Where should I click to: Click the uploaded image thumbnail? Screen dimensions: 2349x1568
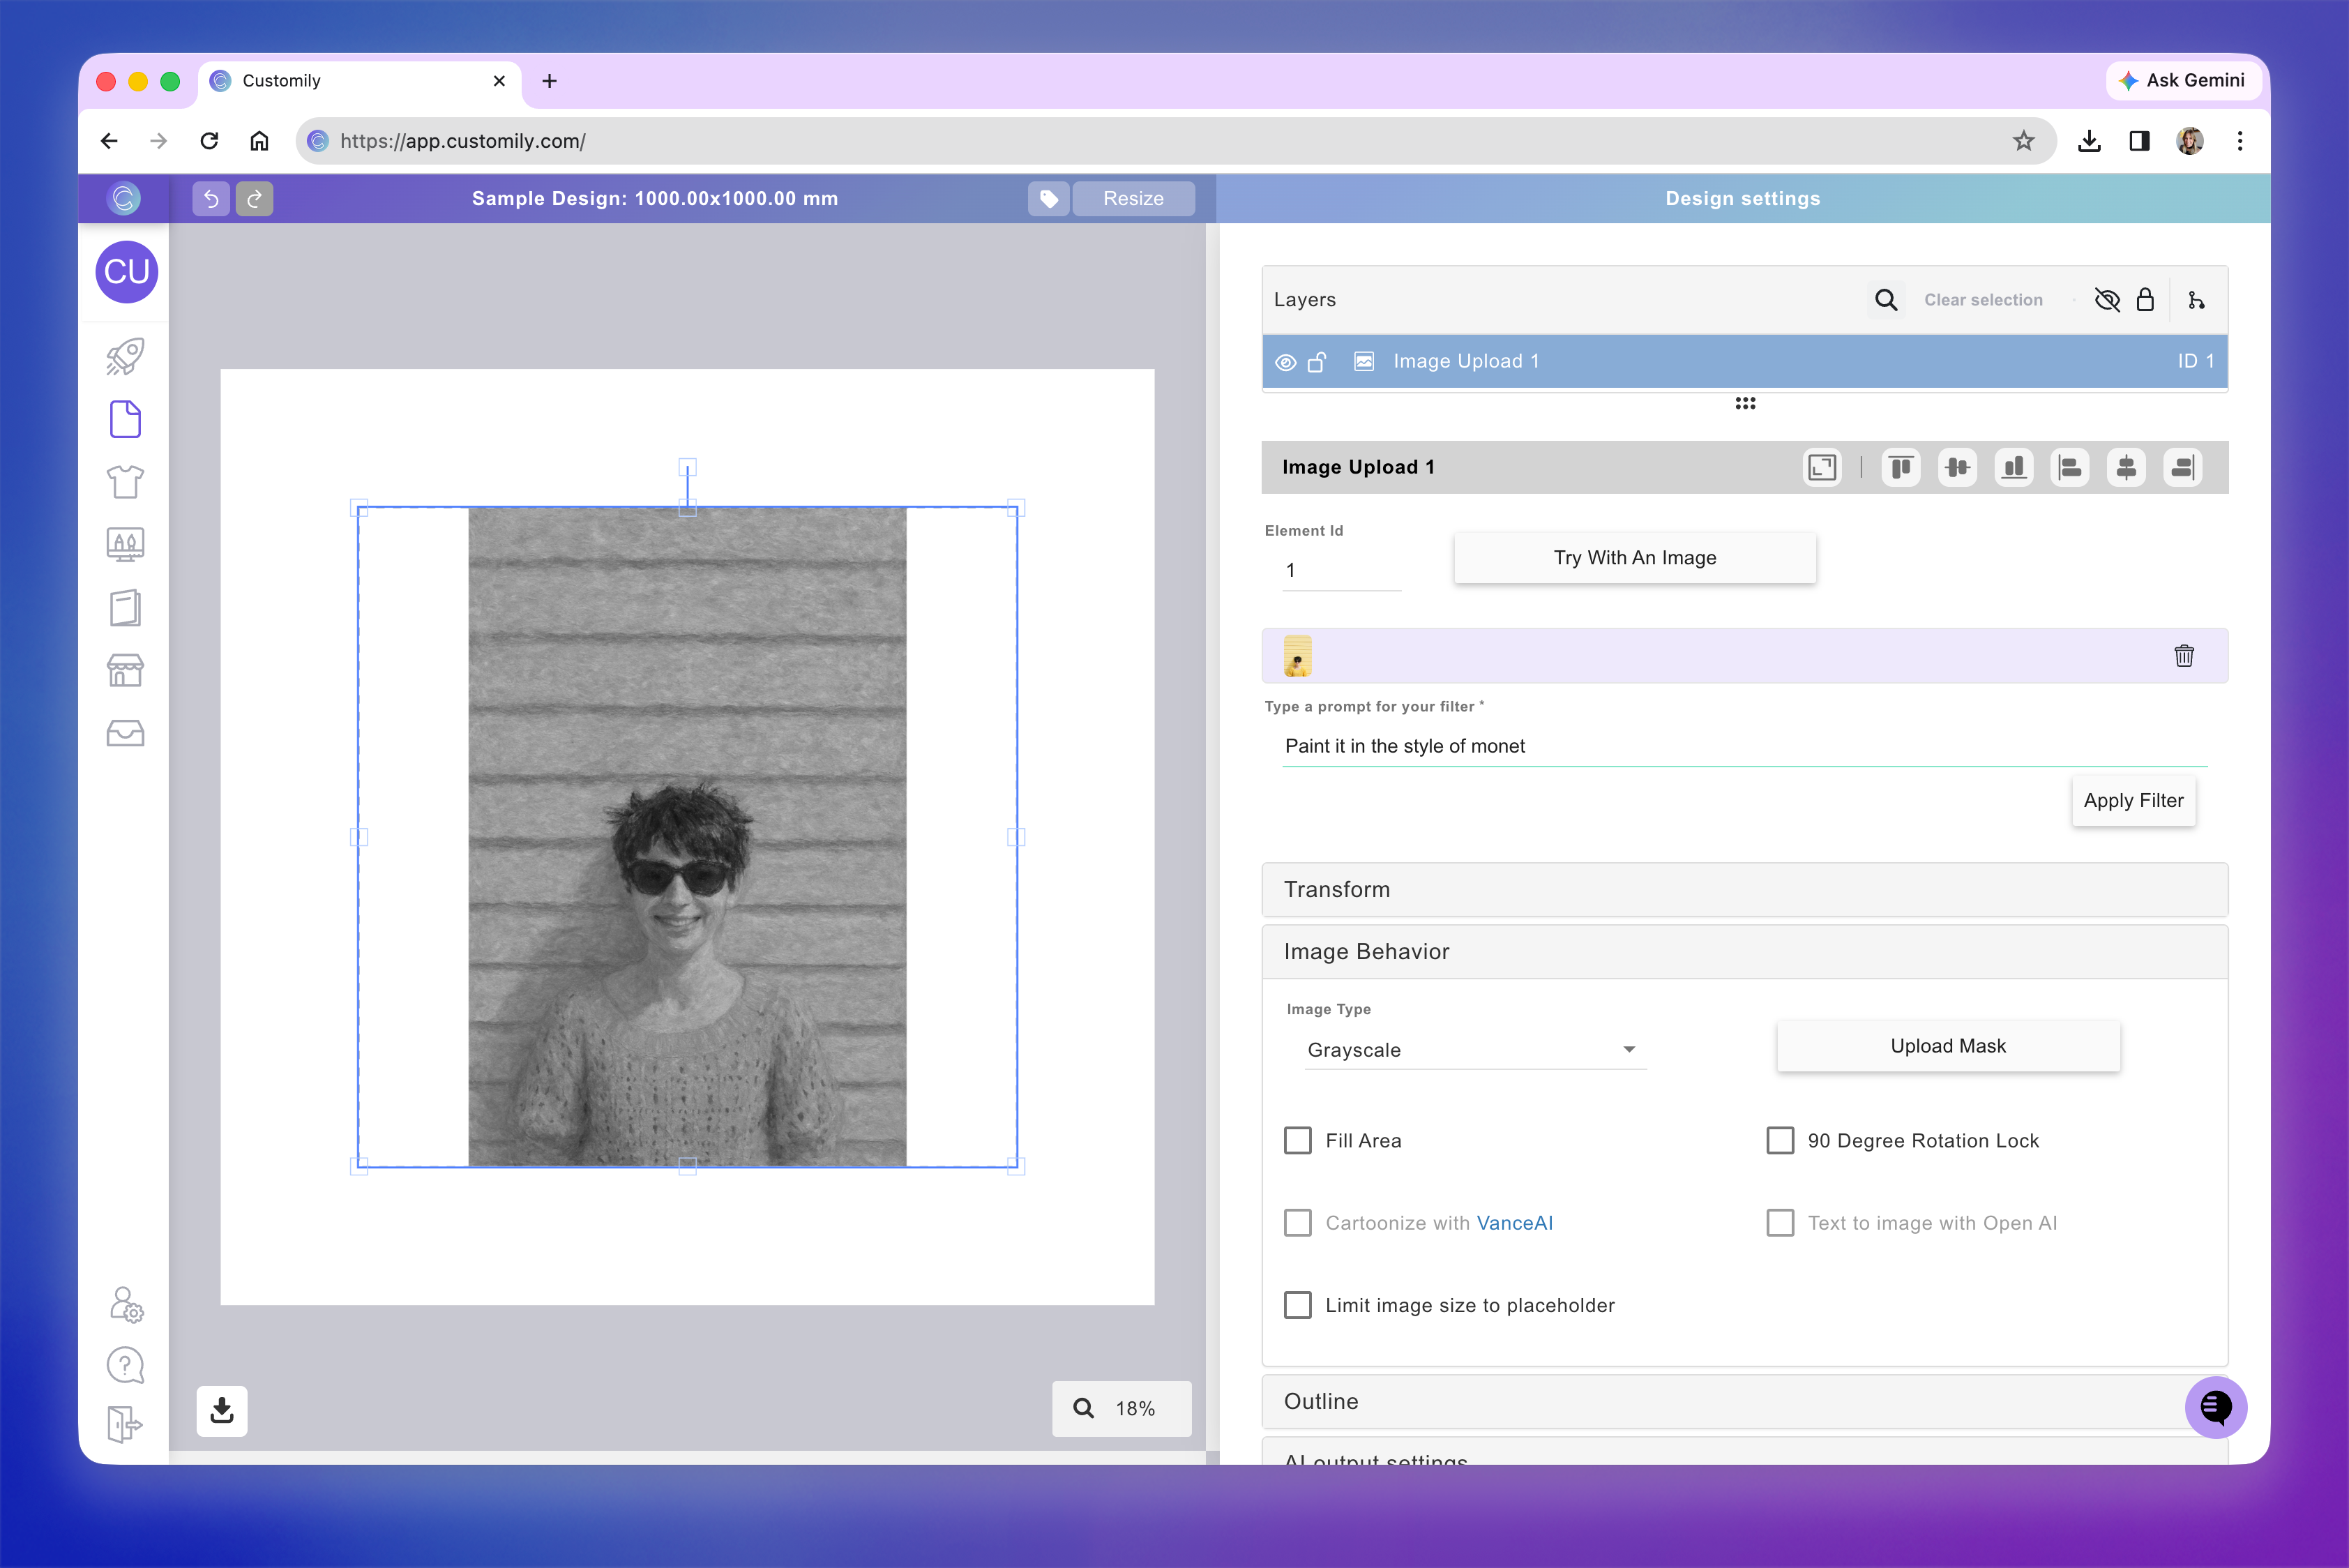(1297, 656)
